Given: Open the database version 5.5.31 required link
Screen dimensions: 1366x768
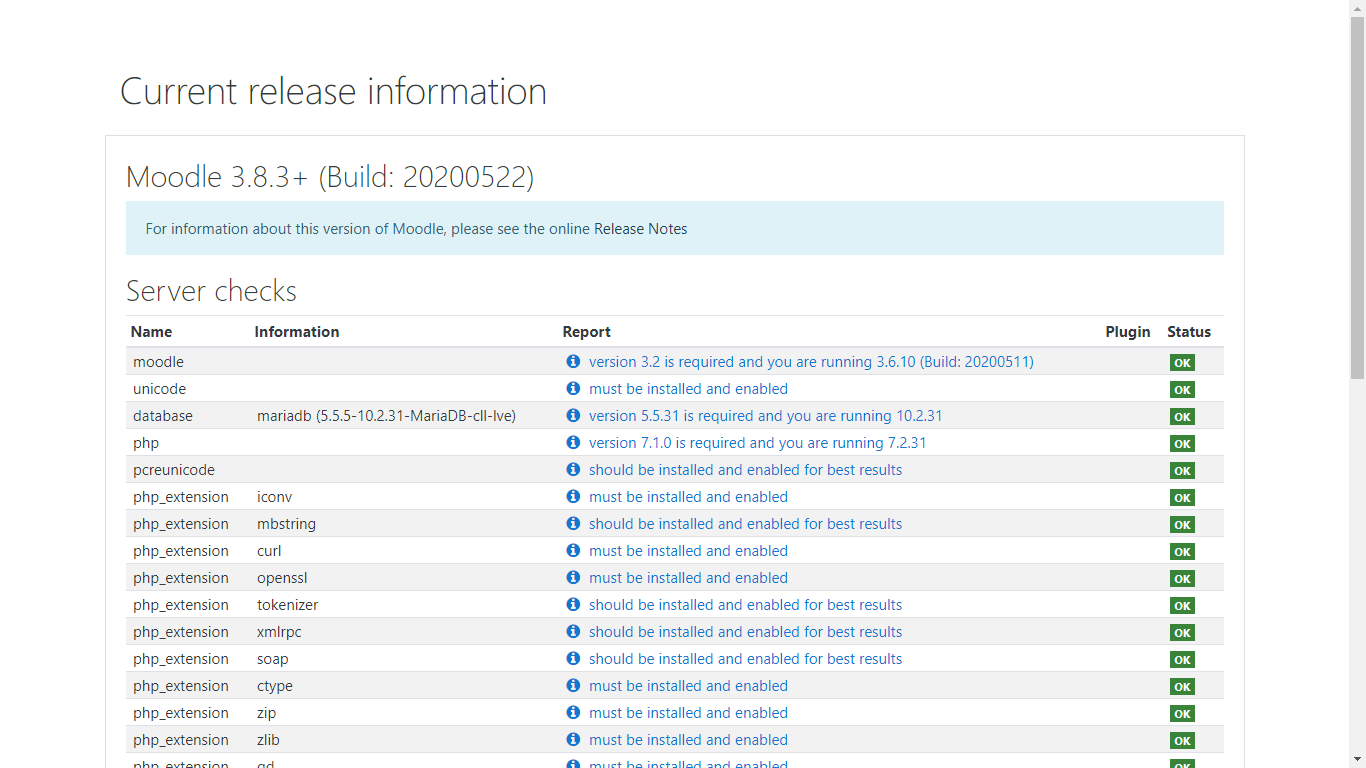Looking at the screenshot, I should pyautogui.click(x=765, y=416).
